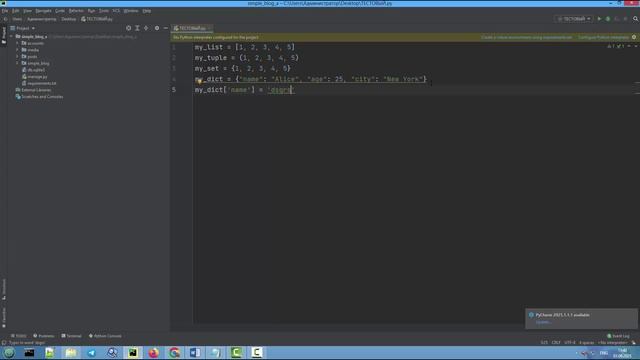Click the intention lightbulb on line 4
This screenshot has width=640, height=360.
click(199, 80)
